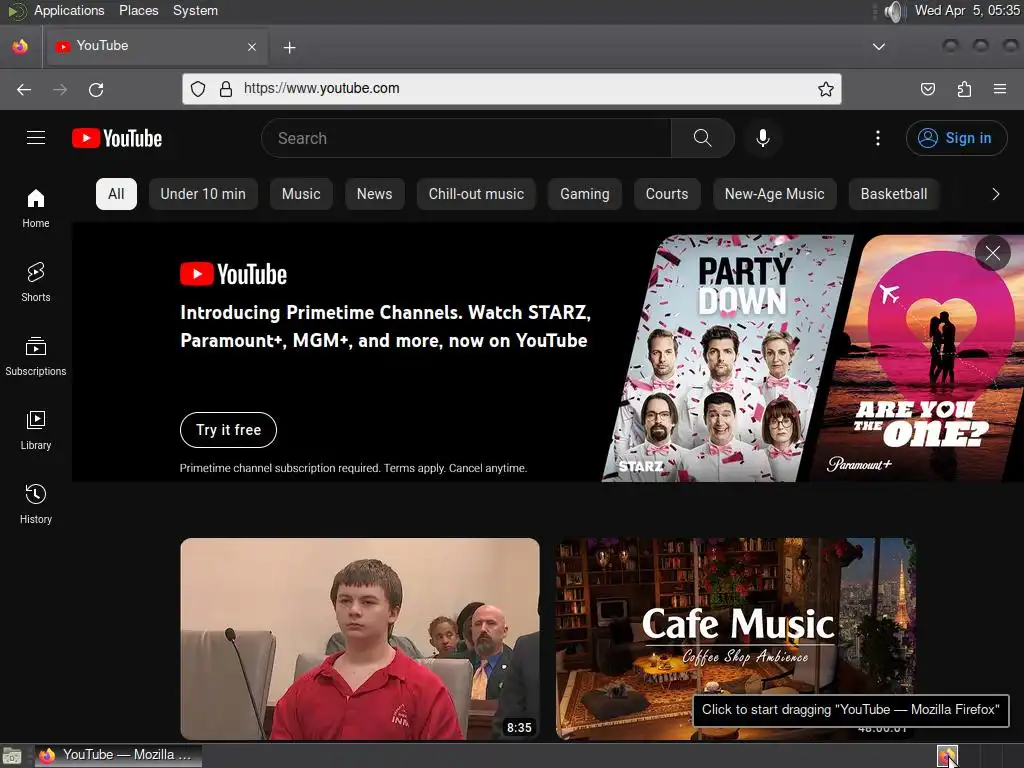The image size is (1024, 768).
Task: Click the URL address bar
Action: click(511, 89)
